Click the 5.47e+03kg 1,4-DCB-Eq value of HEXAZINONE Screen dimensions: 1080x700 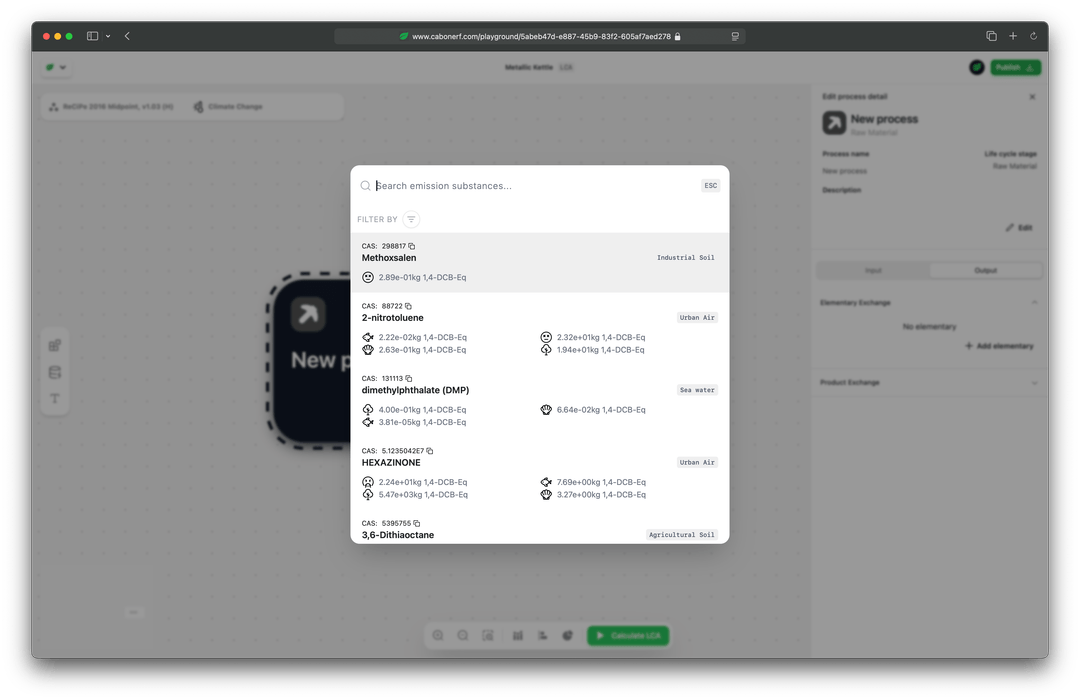click(423, 495)
